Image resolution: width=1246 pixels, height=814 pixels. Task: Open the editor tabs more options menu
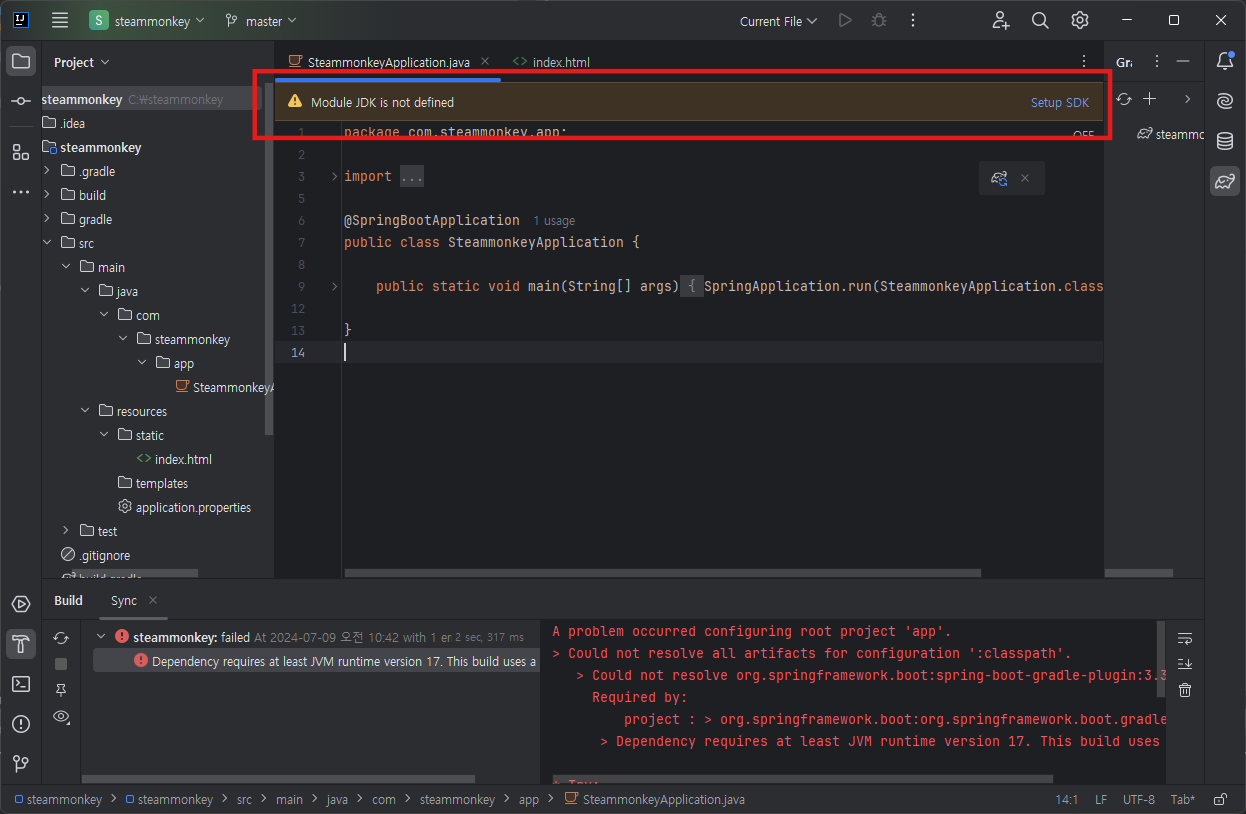point(1084,62)
